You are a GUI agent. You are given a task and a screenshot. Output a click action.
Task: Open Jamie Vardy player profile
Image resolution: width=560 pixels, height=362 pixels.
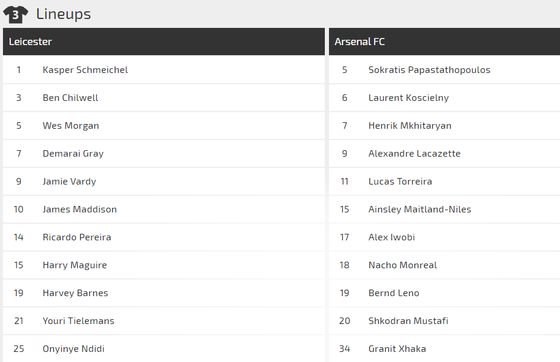click(69, 181)
